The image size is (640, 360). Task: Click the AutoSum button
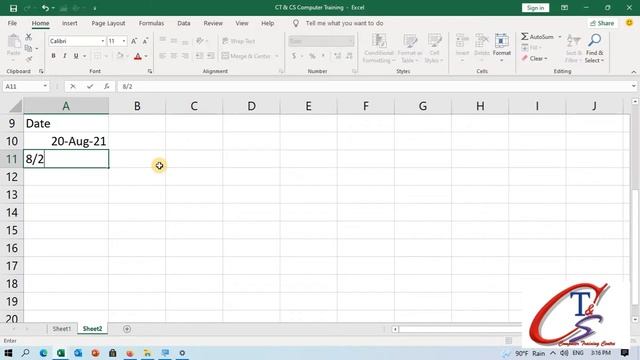(537, 37)
